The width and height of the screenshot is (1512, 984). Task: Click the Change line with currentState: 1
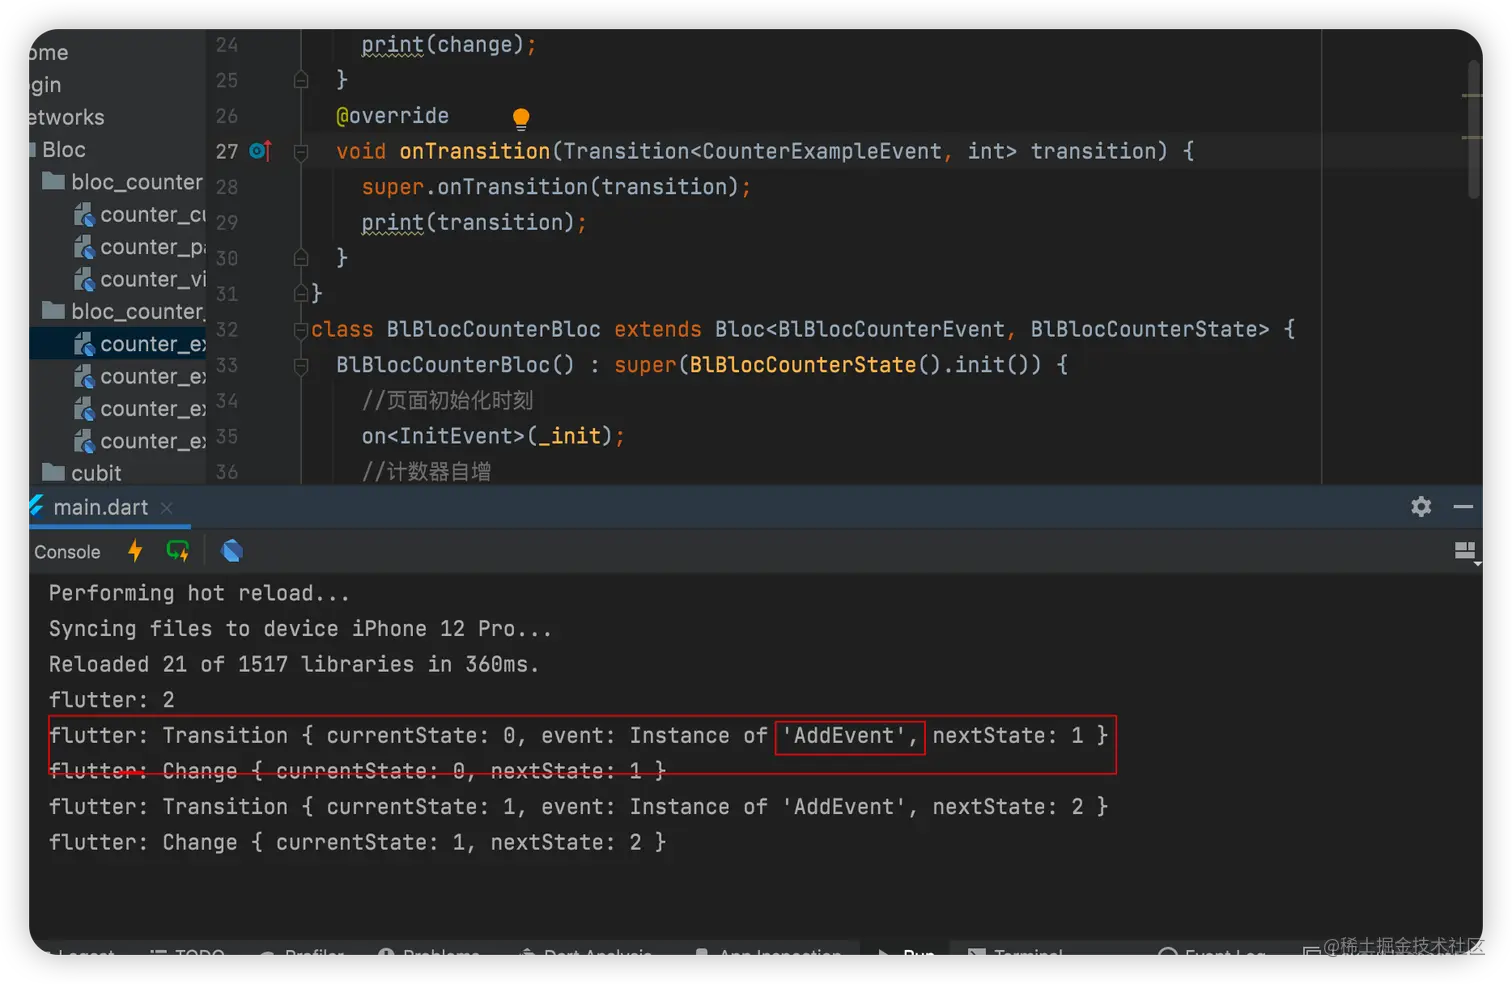(x=358, y=843)
